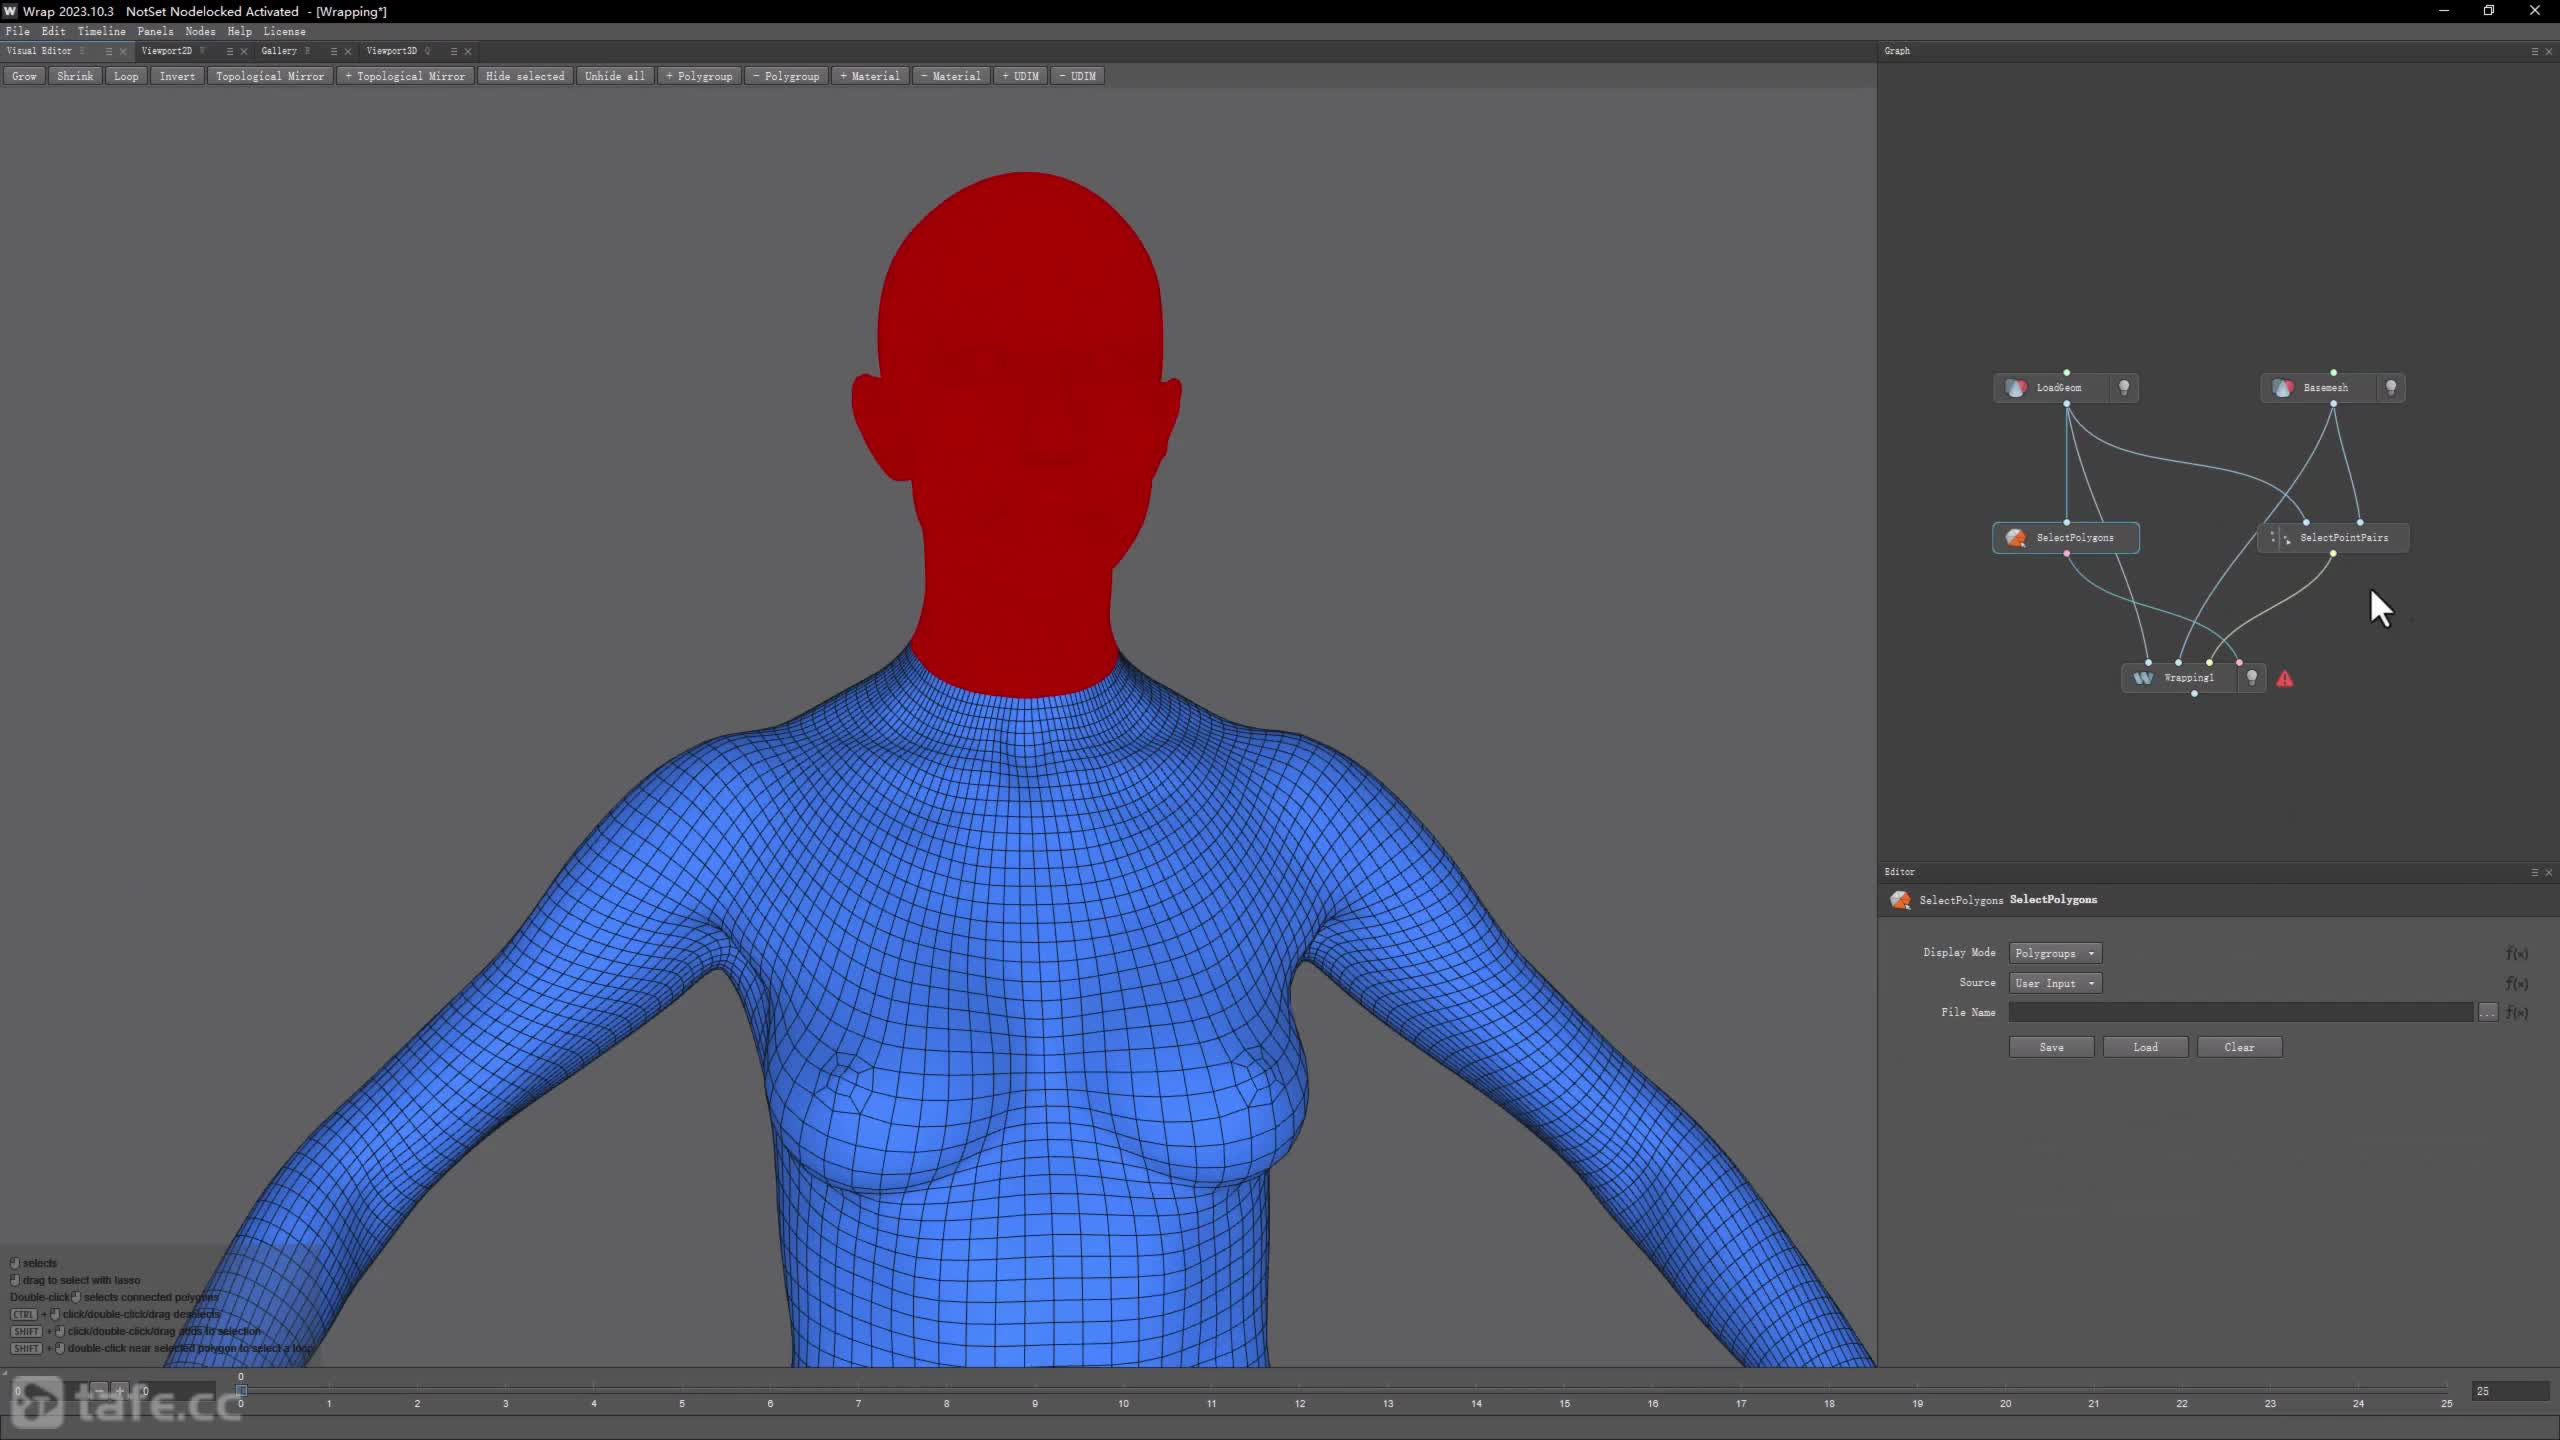Click the f(x) expression icon for Display Mode
The image size is (2560, 1440).
2517,953
